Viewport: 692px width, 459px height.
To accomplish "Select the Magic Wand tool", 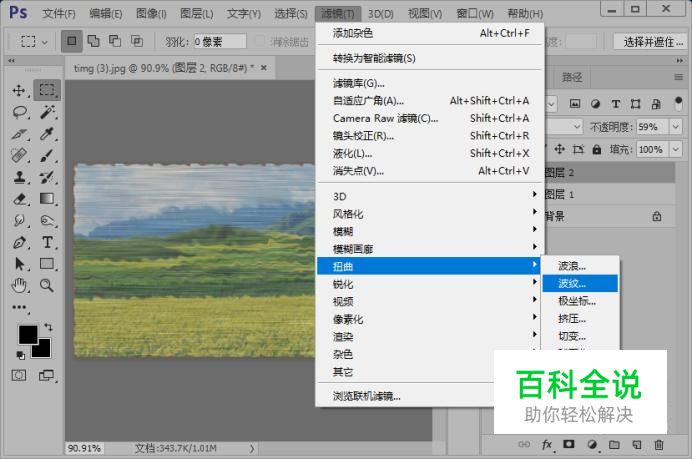I will point(47,112).
